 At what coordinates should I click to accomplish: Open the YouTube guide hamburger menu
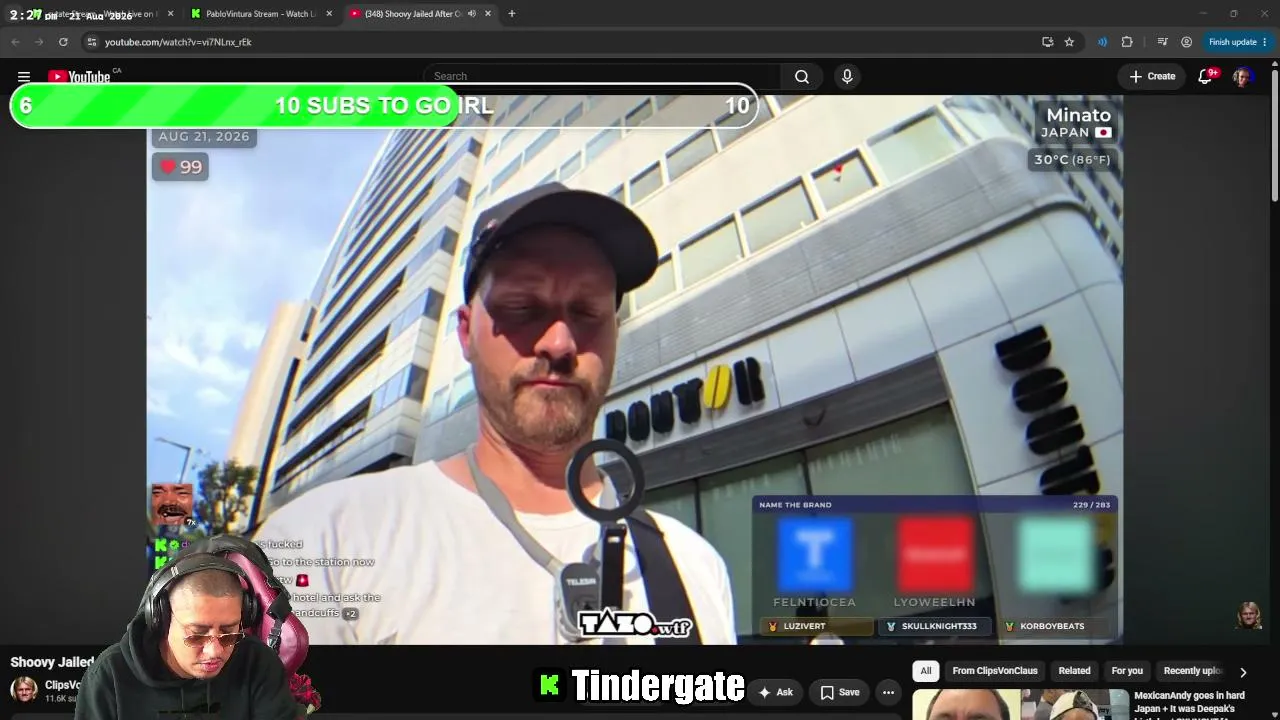[24, 76]
